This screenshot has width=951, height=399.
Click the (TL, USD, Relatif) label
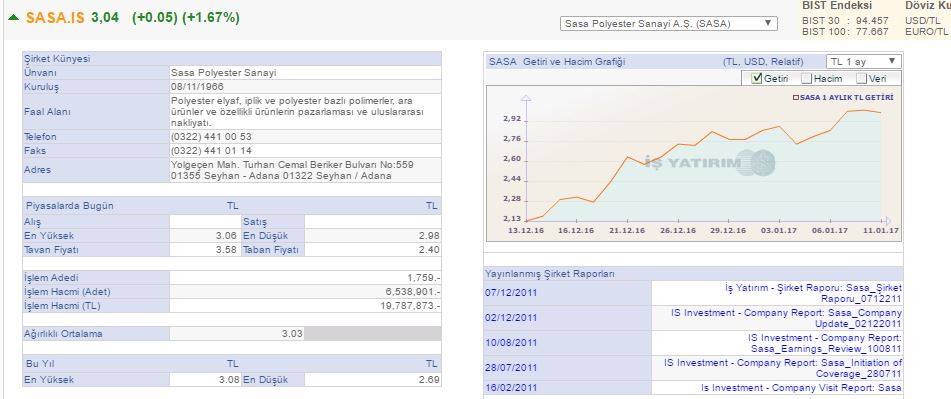click(x=763, y=62)
